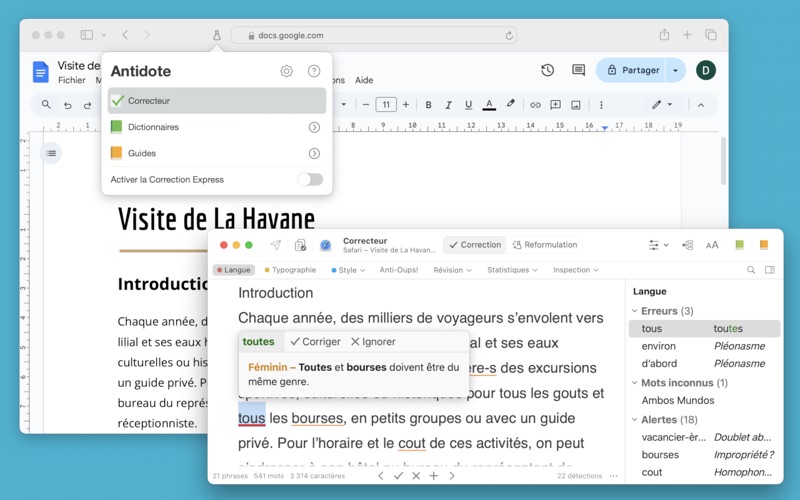Image resolution: width=800 pixels, height=500 pixels.
Task: Open Antidote help question mark icon
Action: click(x=314, y=71)
